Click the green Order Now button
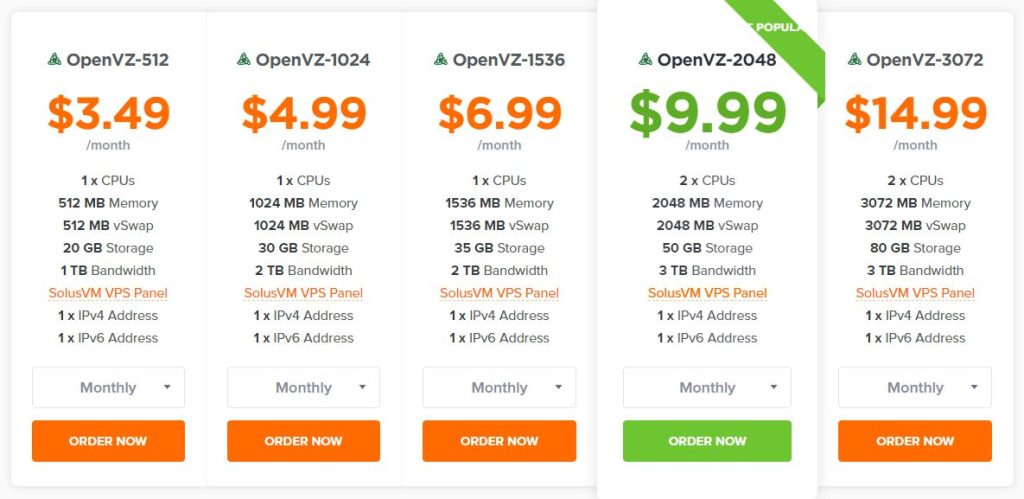This screenshot has height=499, width=1024. coord(707,441)
